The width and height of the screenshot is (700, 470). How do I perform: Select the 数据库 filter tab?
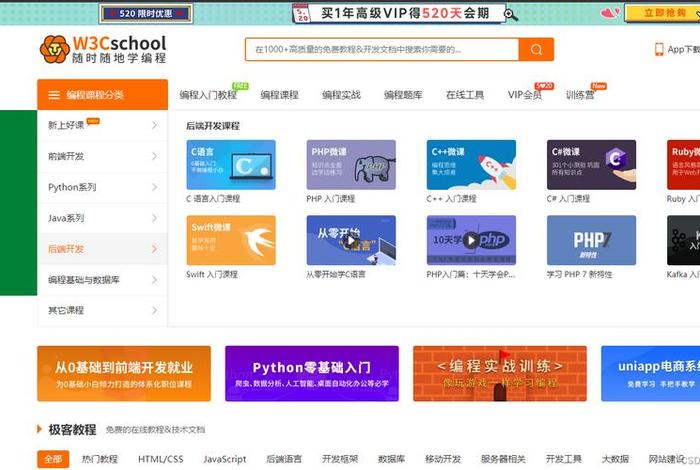[392, 459]
